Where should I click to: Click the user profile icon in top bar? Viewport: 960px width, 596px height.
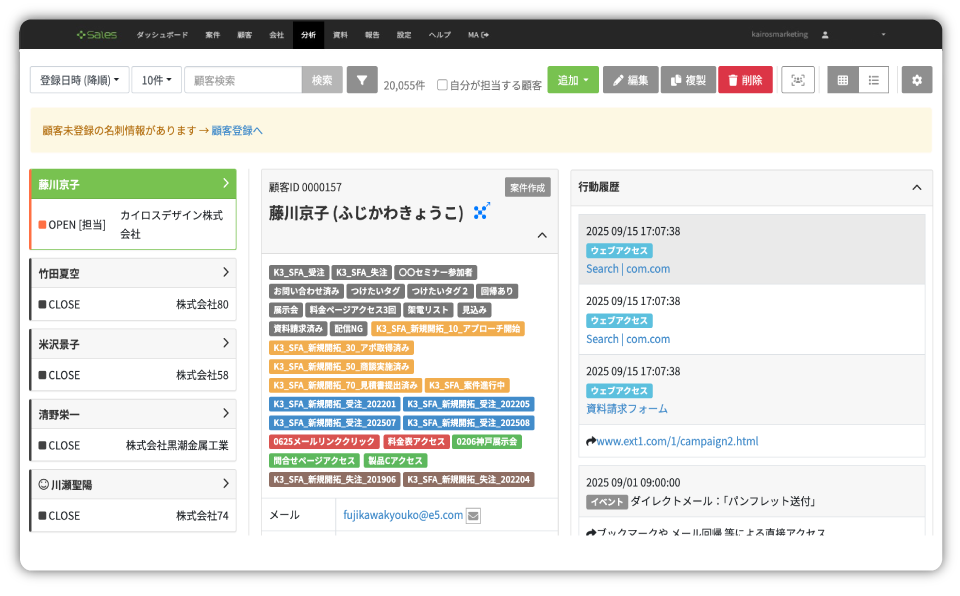(x=825, y=35)
